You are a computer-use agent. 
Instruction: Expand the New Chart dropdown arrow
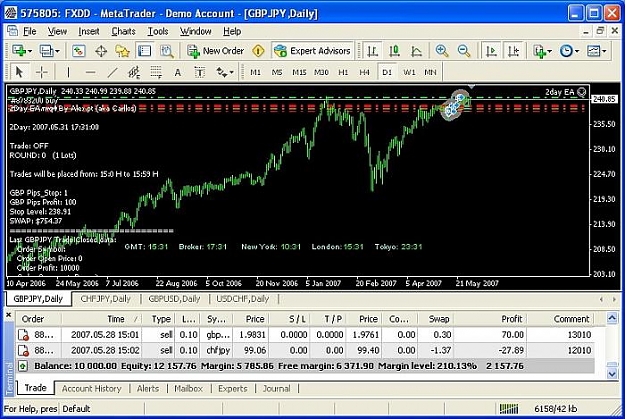[29, 51]
